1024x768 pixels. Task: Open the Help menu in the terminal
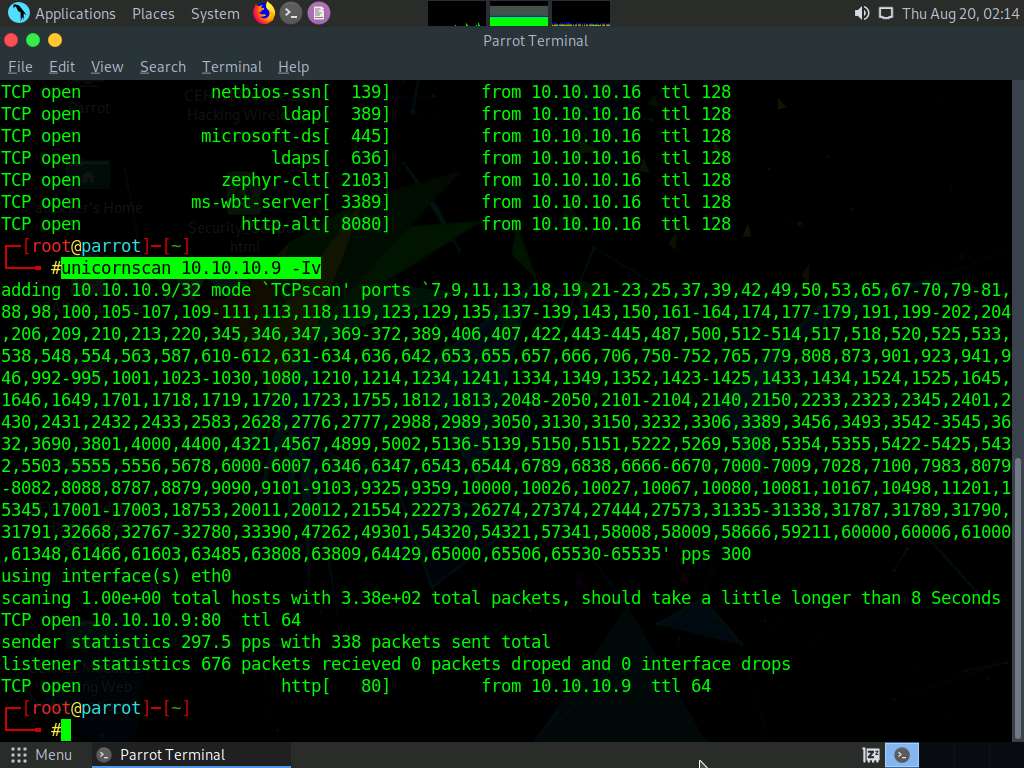(293, 67)
